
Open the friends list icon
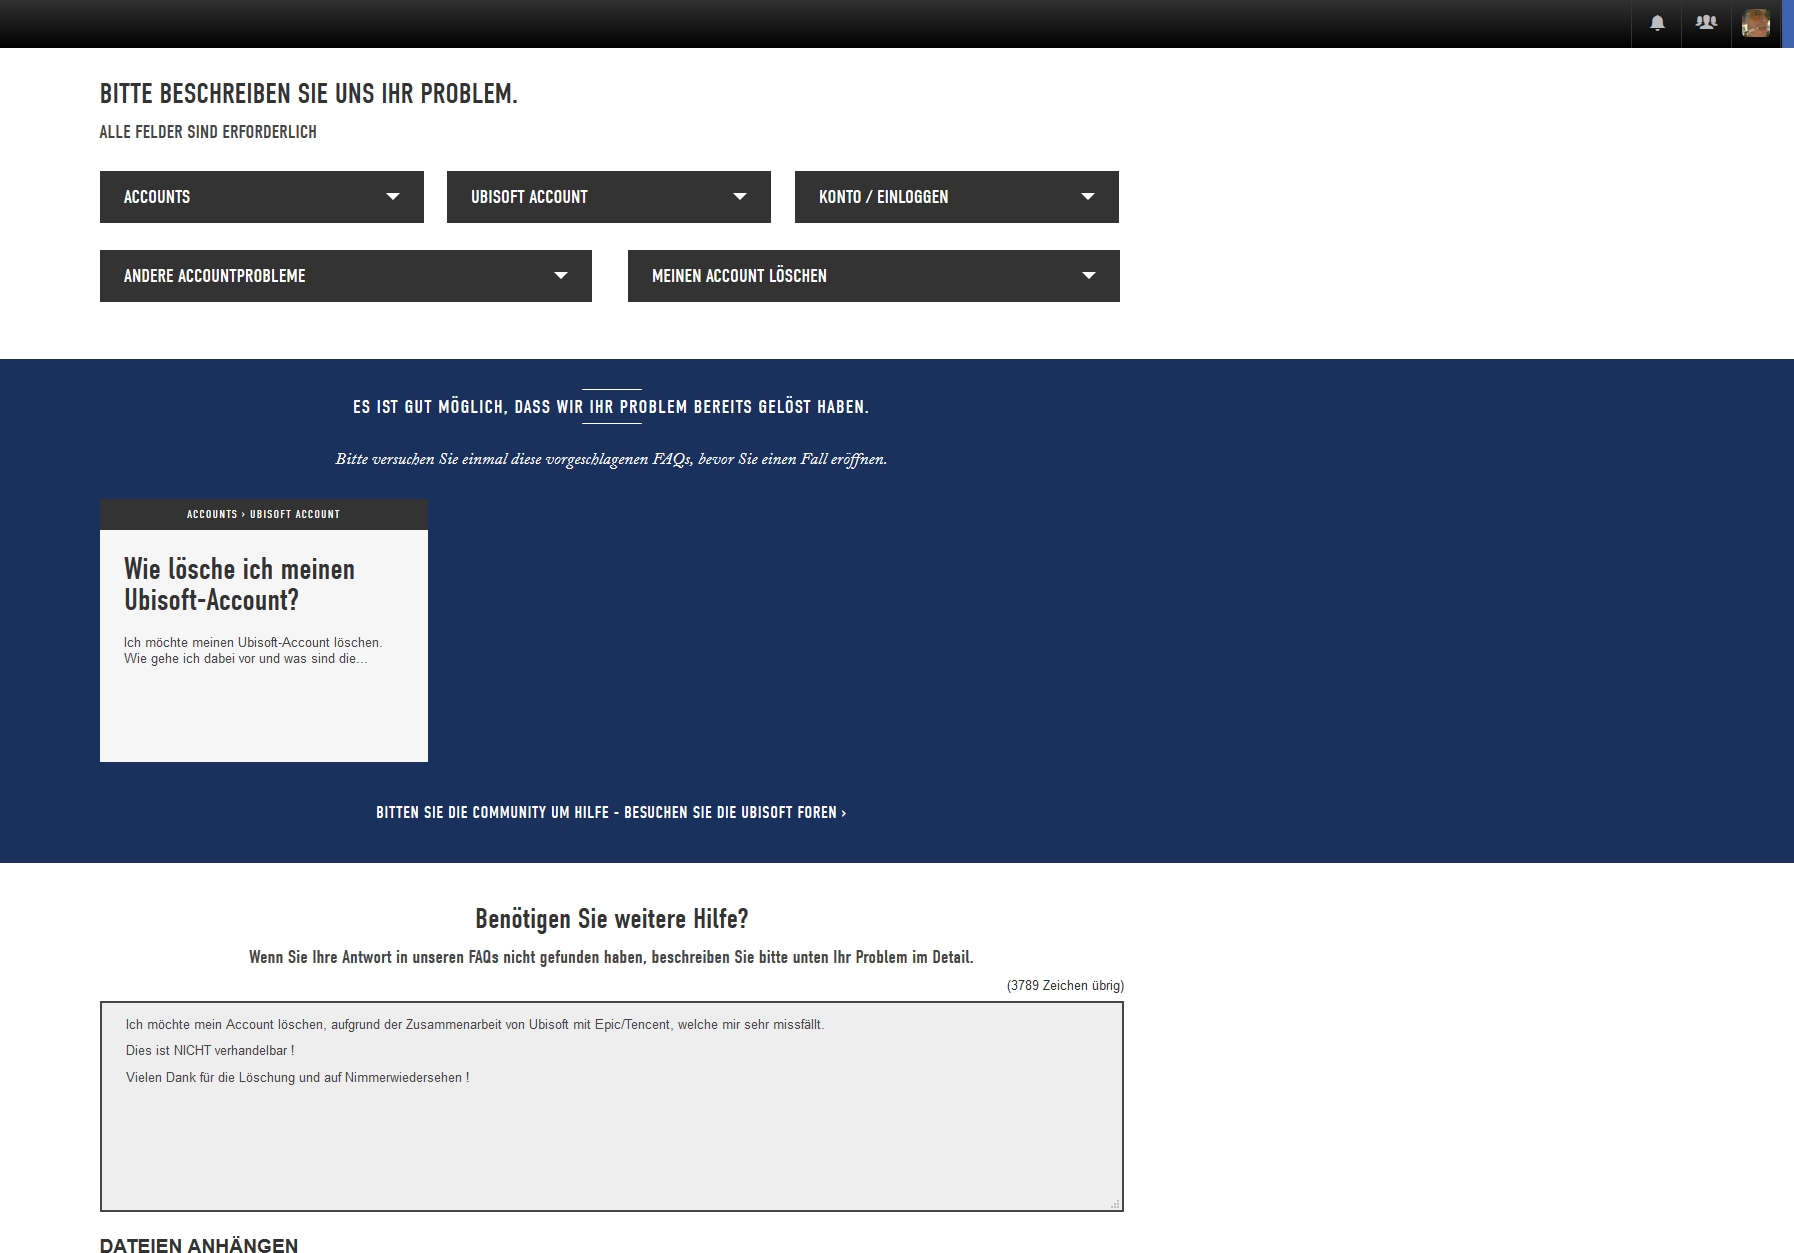[1706, 23]
